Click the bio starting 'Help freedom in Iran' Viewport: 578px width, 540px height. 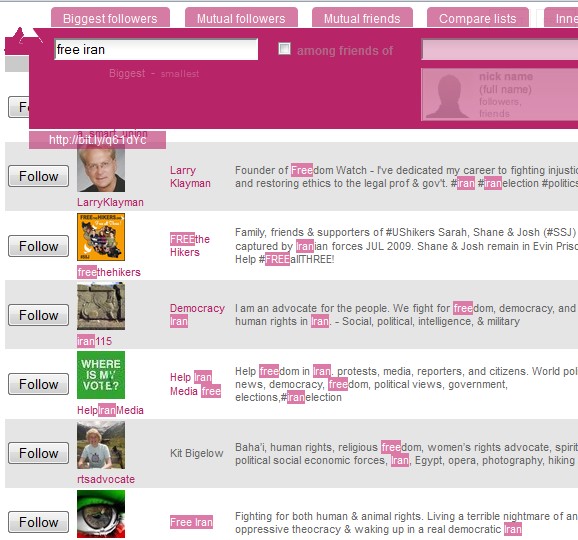pos(406,384)
